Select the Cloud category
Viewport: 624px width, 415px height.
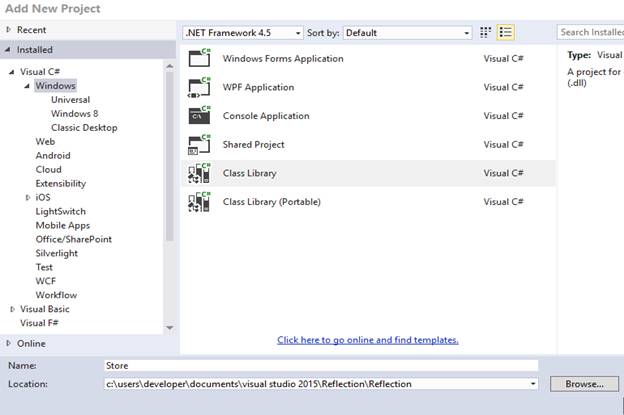click(x=49, y=170)
